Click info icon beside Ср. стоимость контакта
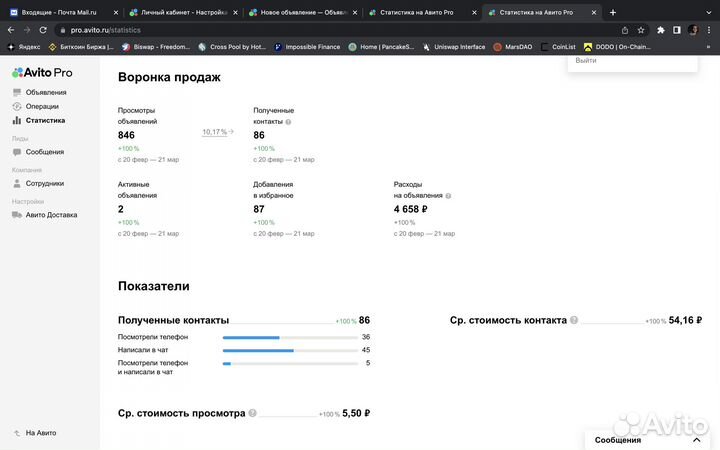Screen dimensions: 720x450 [x=574, y=320]
